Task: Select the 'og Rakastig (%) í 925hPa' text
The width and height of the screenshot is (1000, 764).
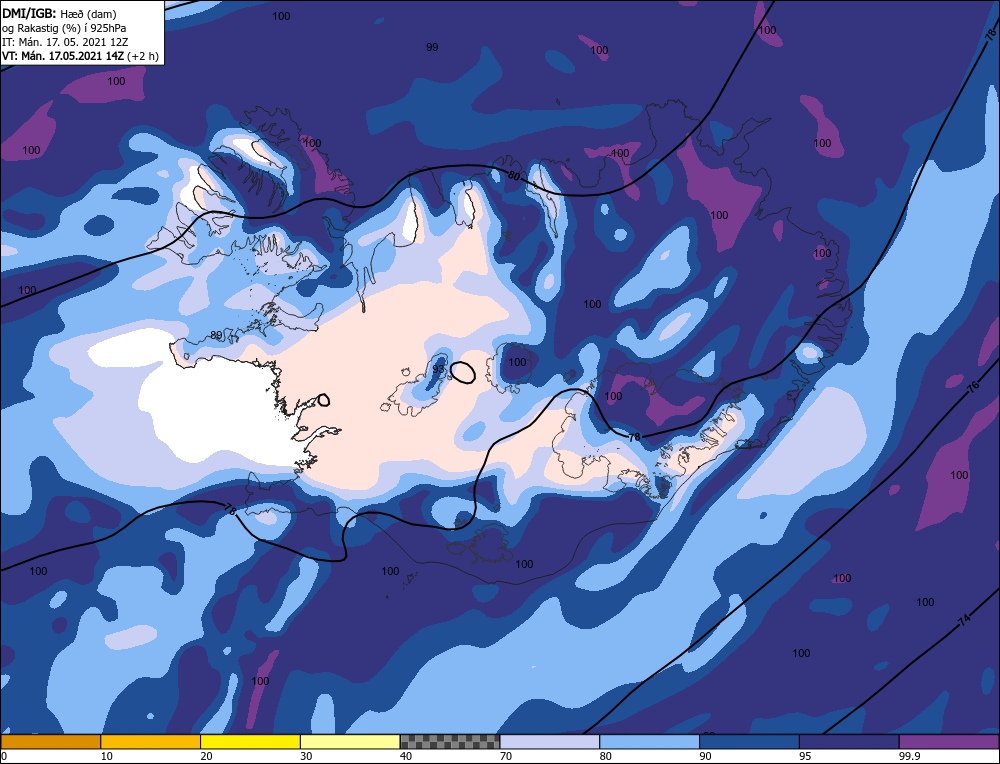Action: [64, 28]
